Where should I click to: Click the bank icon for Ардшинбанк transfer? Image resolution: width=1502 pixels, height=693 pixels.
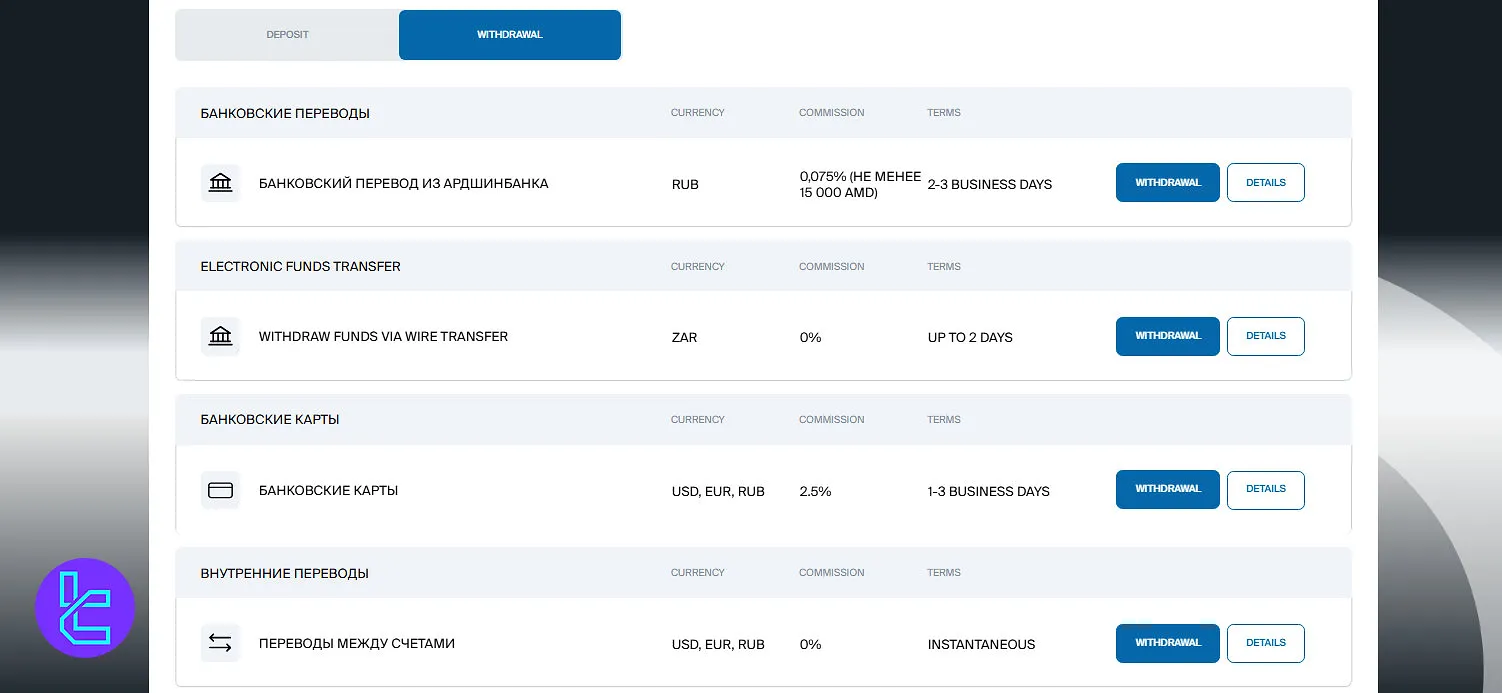220,183
